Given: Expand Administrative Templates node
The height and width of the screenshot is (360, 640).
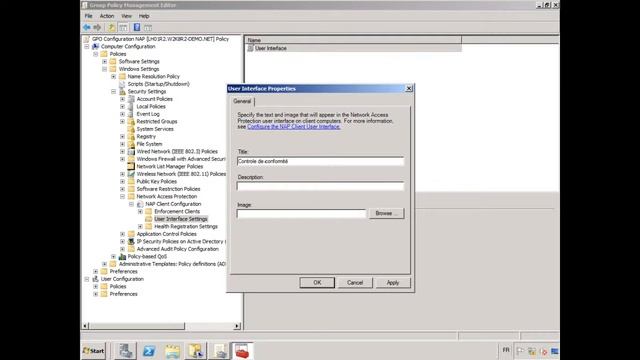Looking at the screenshot, I should pos(104,264).
